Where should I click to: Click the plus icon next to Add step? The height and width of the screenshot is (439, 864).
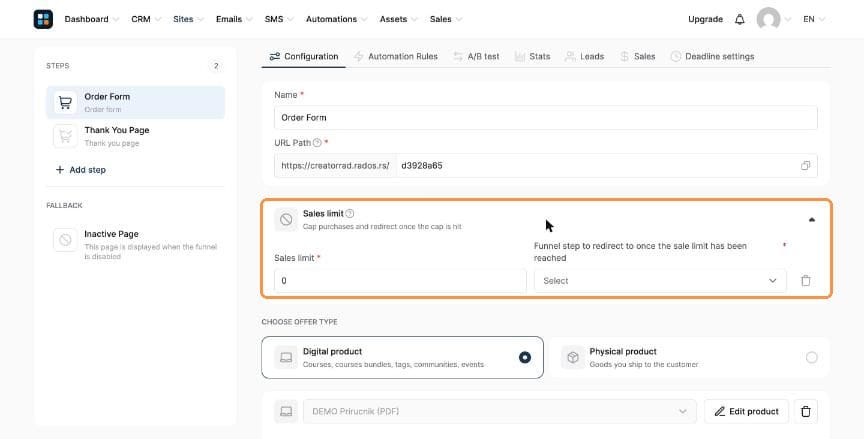[60, 170]
